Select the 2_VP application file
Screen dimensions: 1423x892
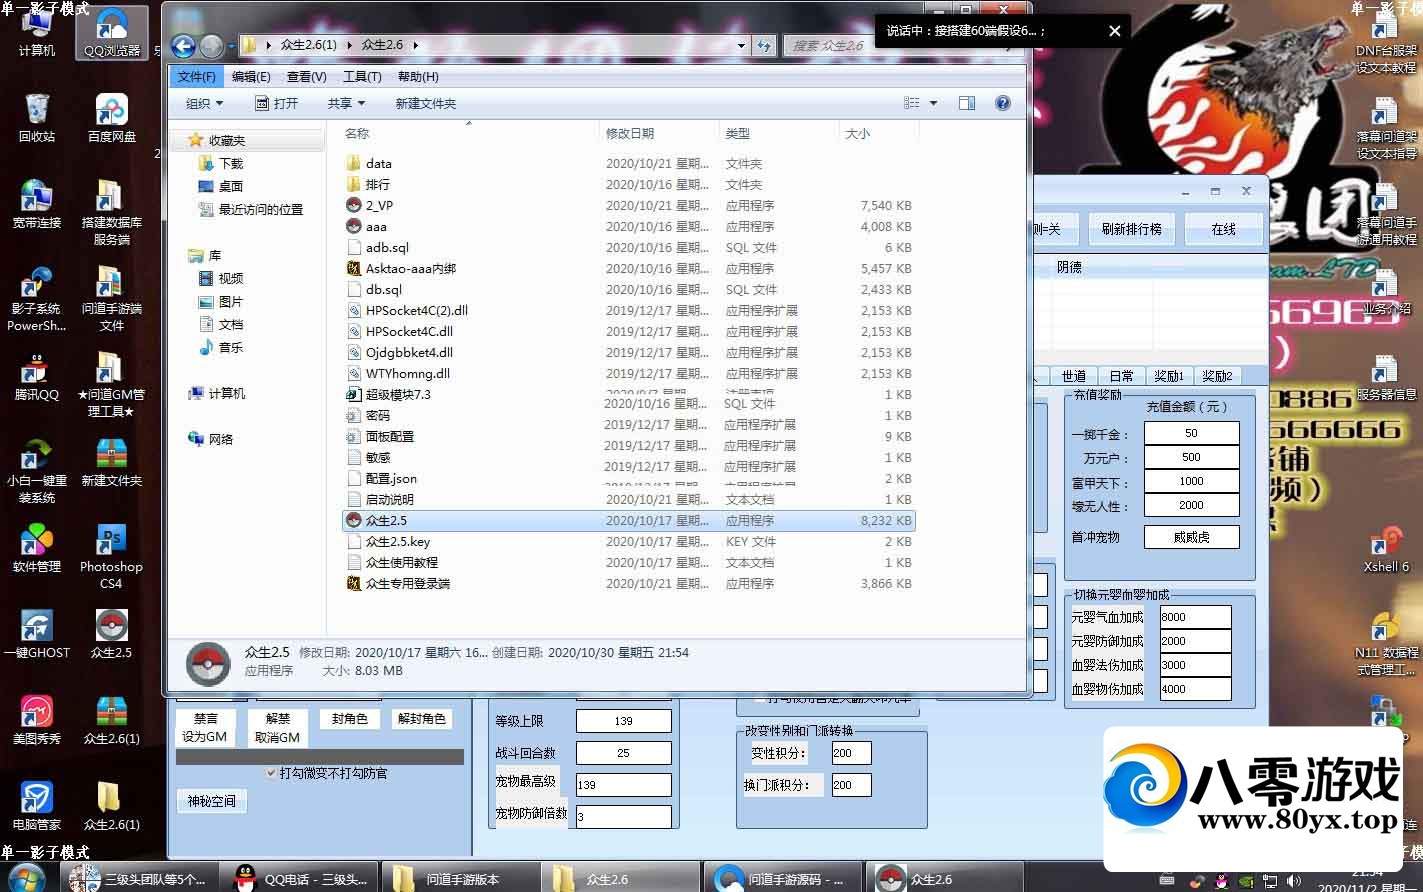point(628,205)
